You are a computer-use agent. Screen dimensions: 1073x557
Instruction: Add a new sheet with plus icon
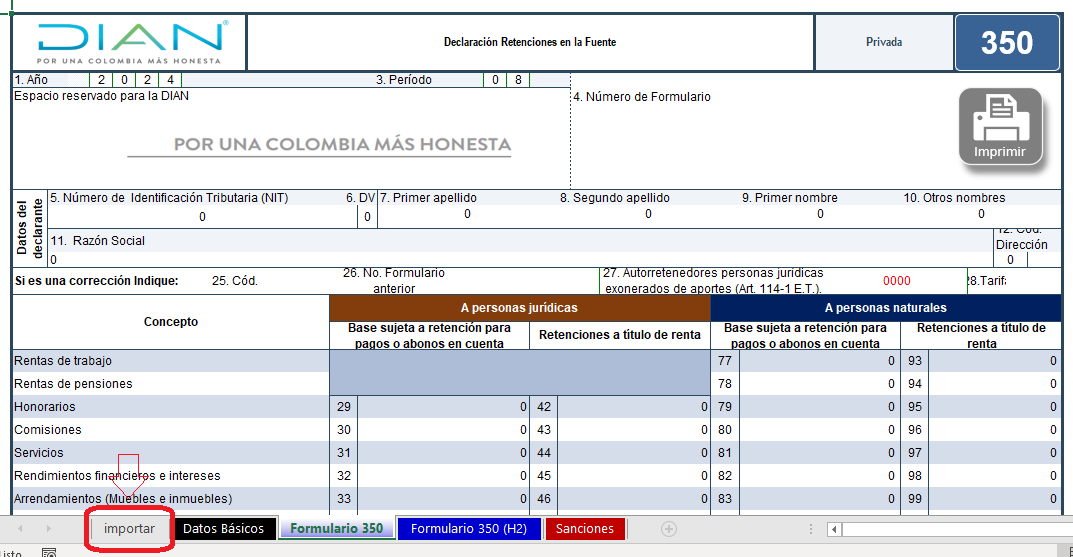click(x=669, y=528)
